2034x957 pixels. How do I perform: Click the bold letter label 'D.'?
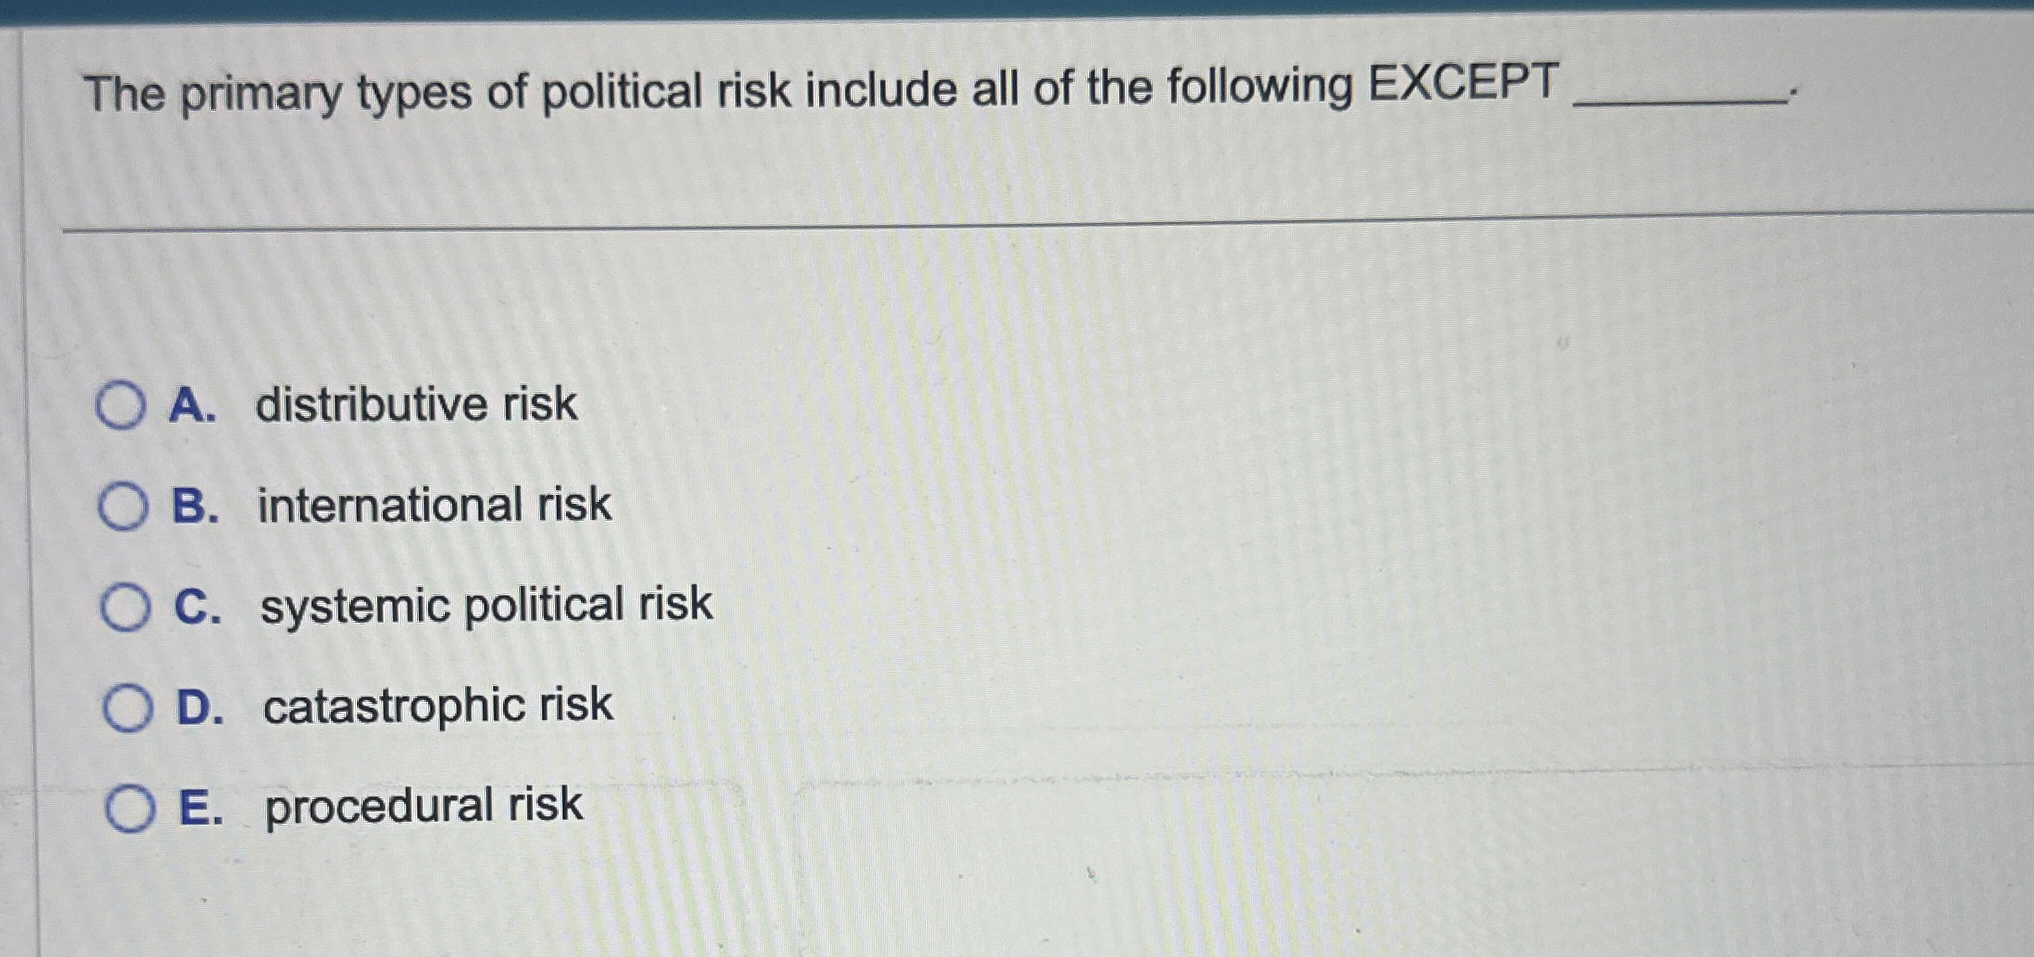tap(200, 708)
